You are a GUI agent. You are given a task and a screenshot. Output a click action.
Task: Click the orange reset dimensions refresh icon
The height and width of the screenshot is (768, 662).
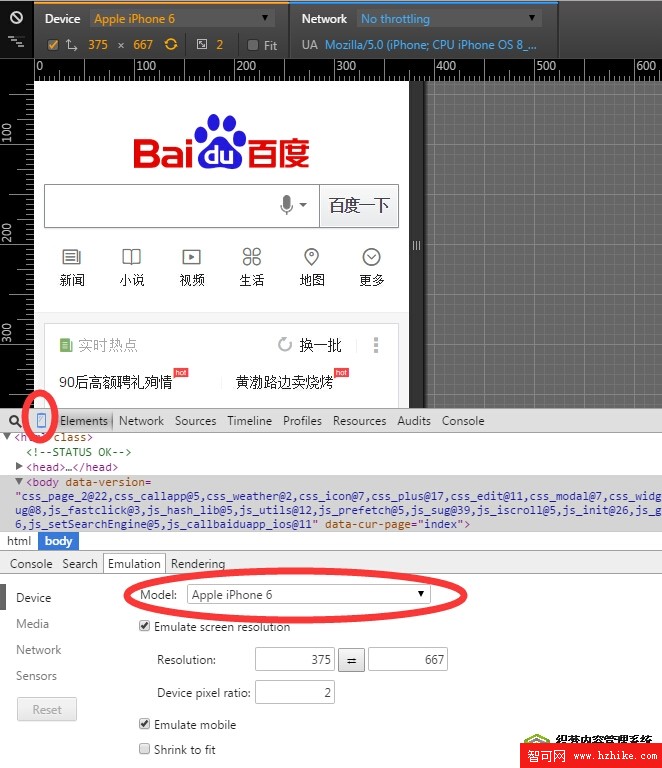171,45
